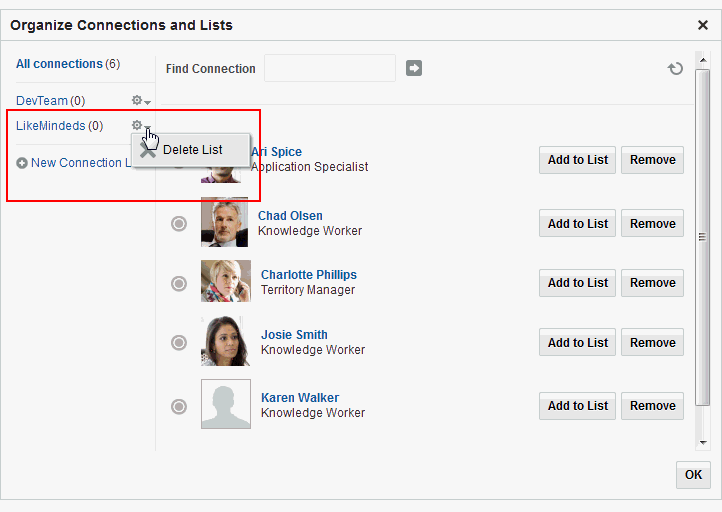
Task: Open Charlotte Phillips' profile photo
Action: click(226, 281)
